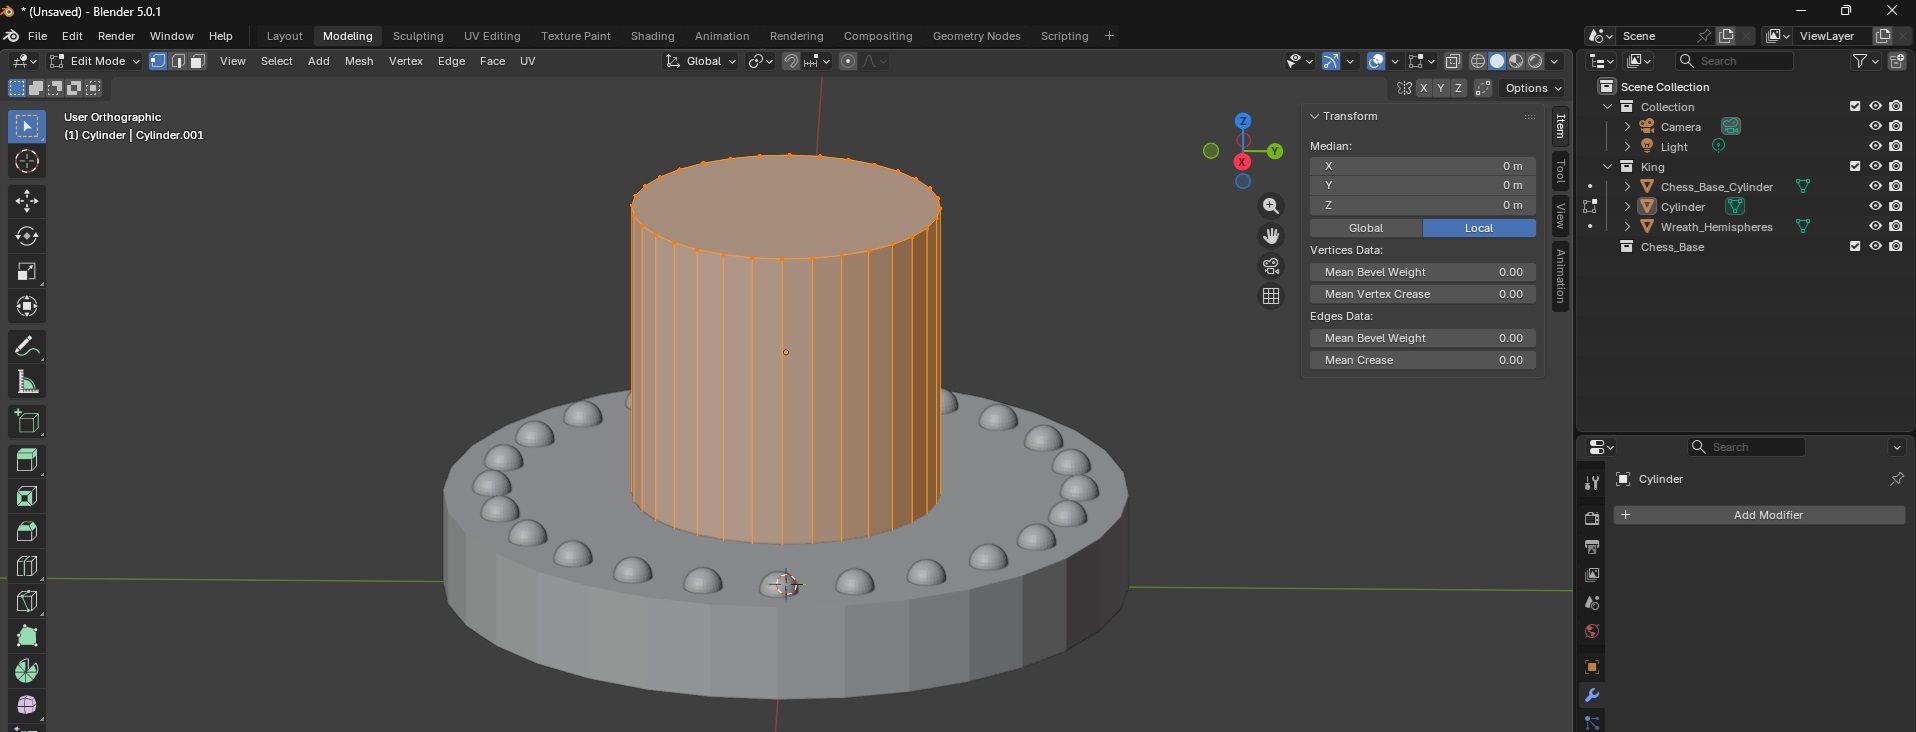Select the Bevel tool
The height and width of the screenshot is (732, 1916).
tap(27, 531)
